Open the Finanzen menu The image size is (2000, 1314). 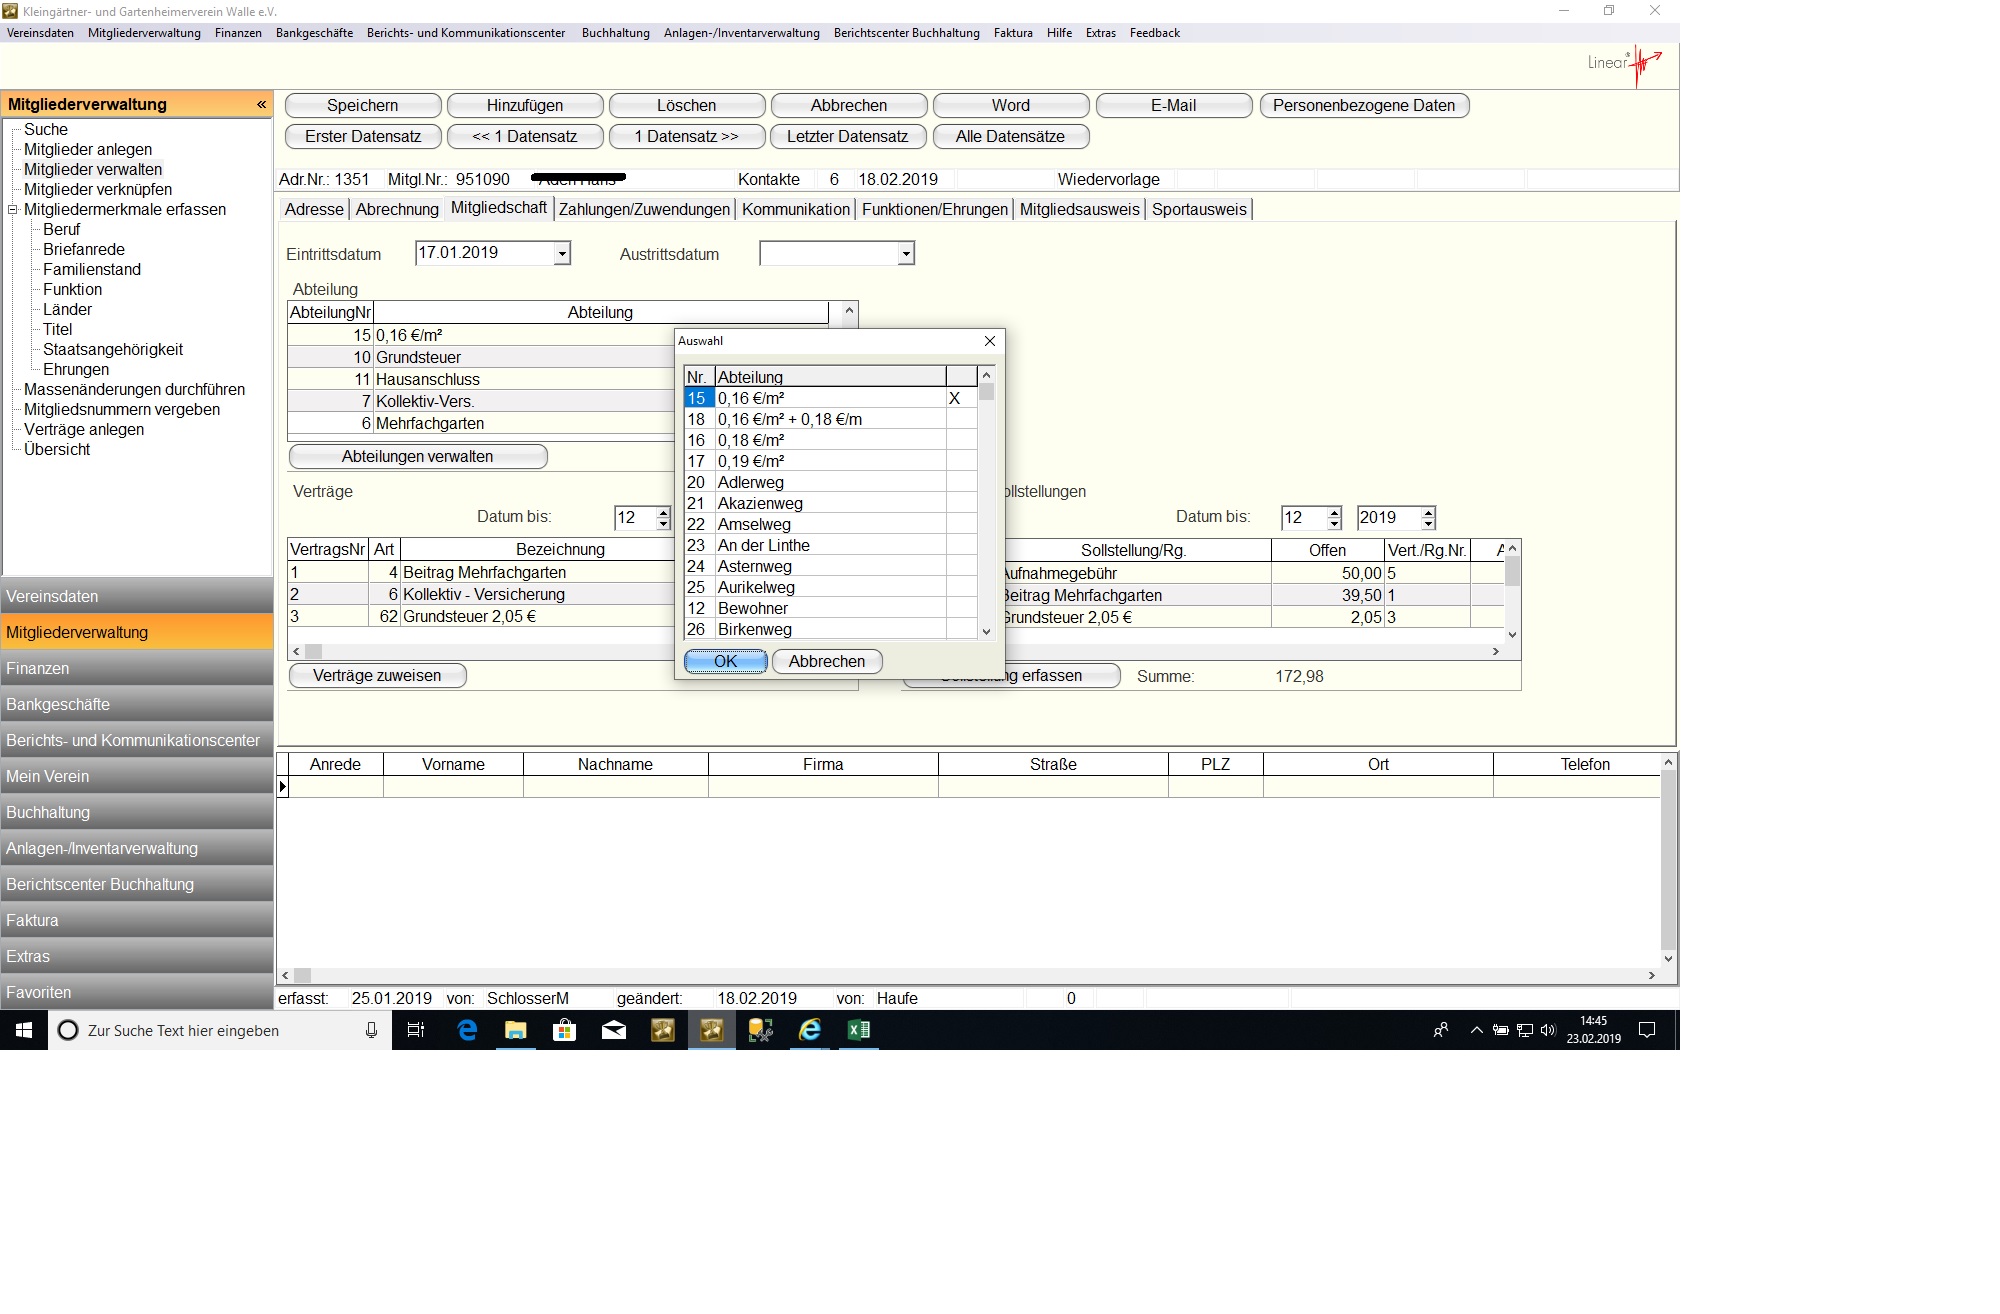coord(238,33)
